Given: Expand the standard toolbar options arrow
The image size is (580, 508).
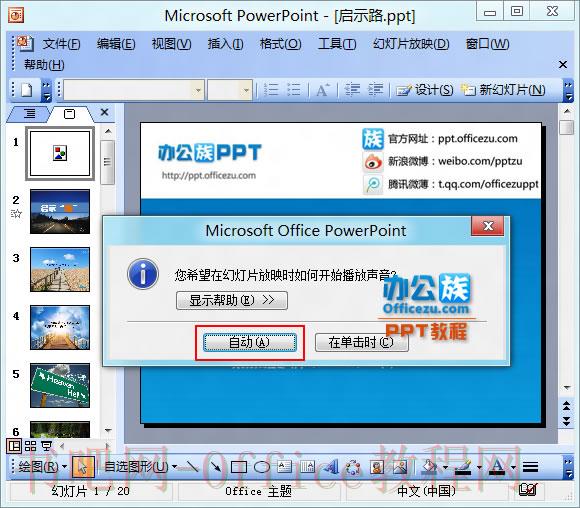Looking at the screenshot, I should 47,91.
